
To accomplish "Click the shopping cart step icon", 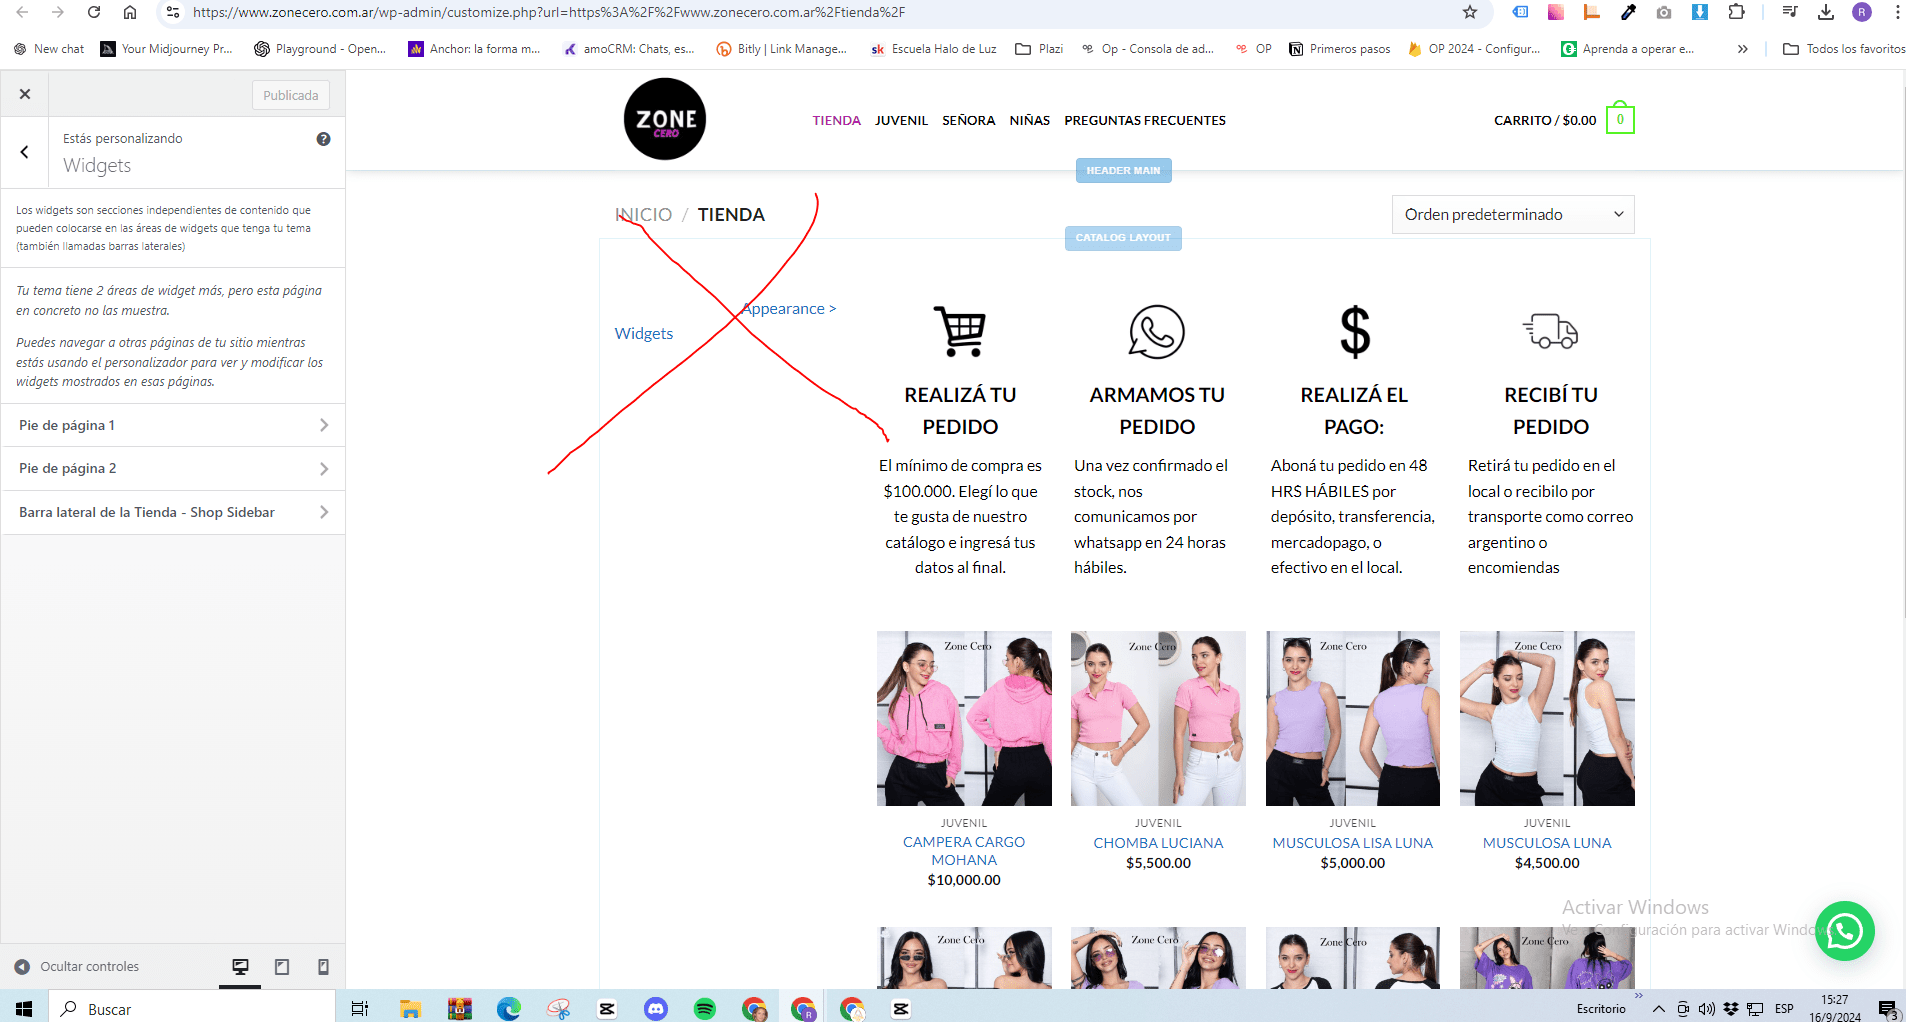I will click(960, 331).
